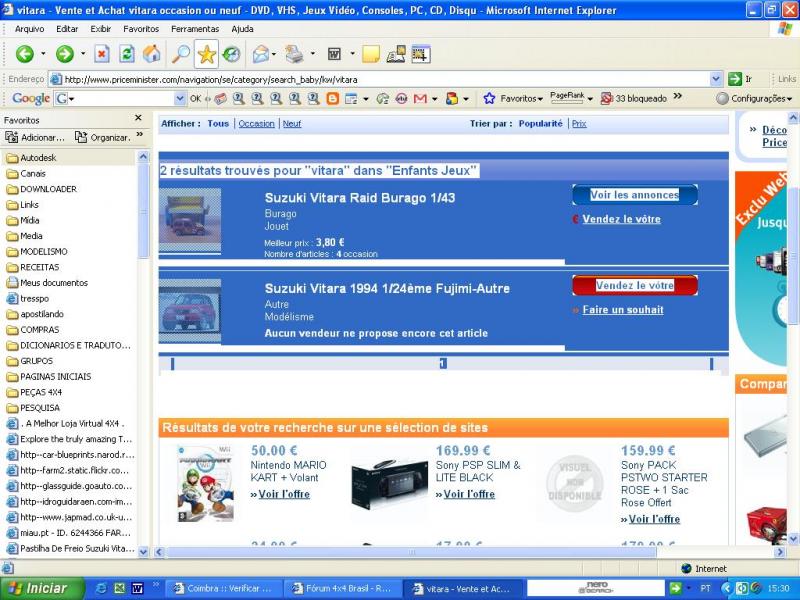Print the page with the printer icon
This screenshot has height=600, width=800.
(294, 54)
